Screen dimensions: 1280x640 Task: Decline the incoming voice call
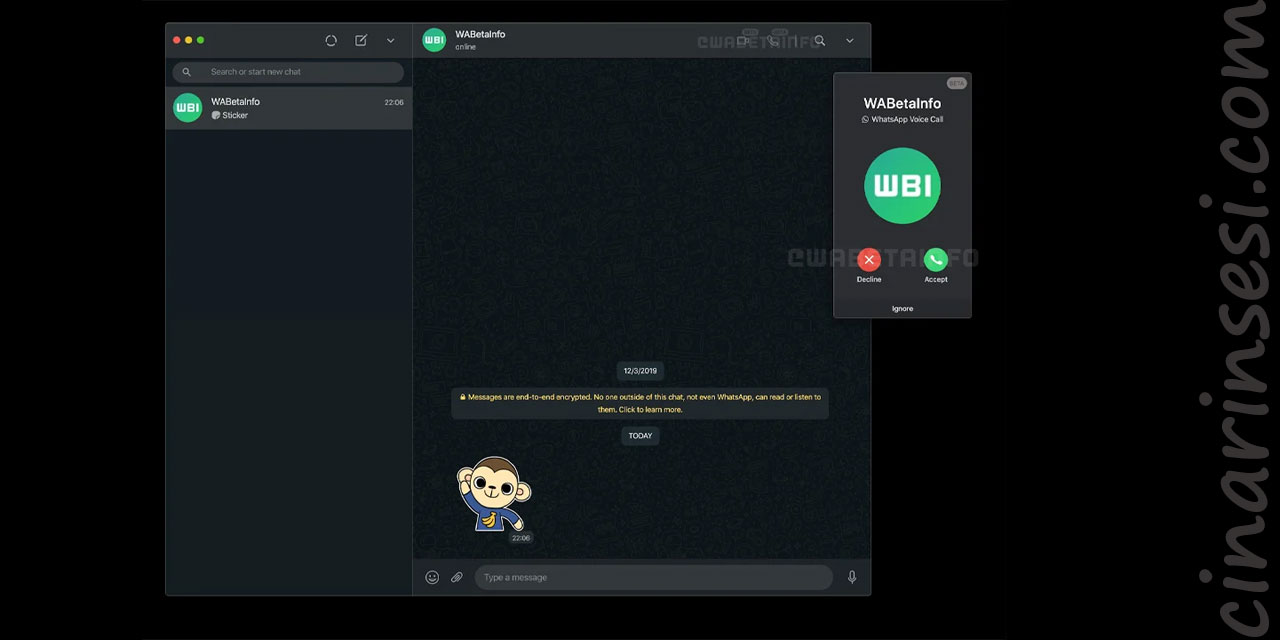pos(868,259)
